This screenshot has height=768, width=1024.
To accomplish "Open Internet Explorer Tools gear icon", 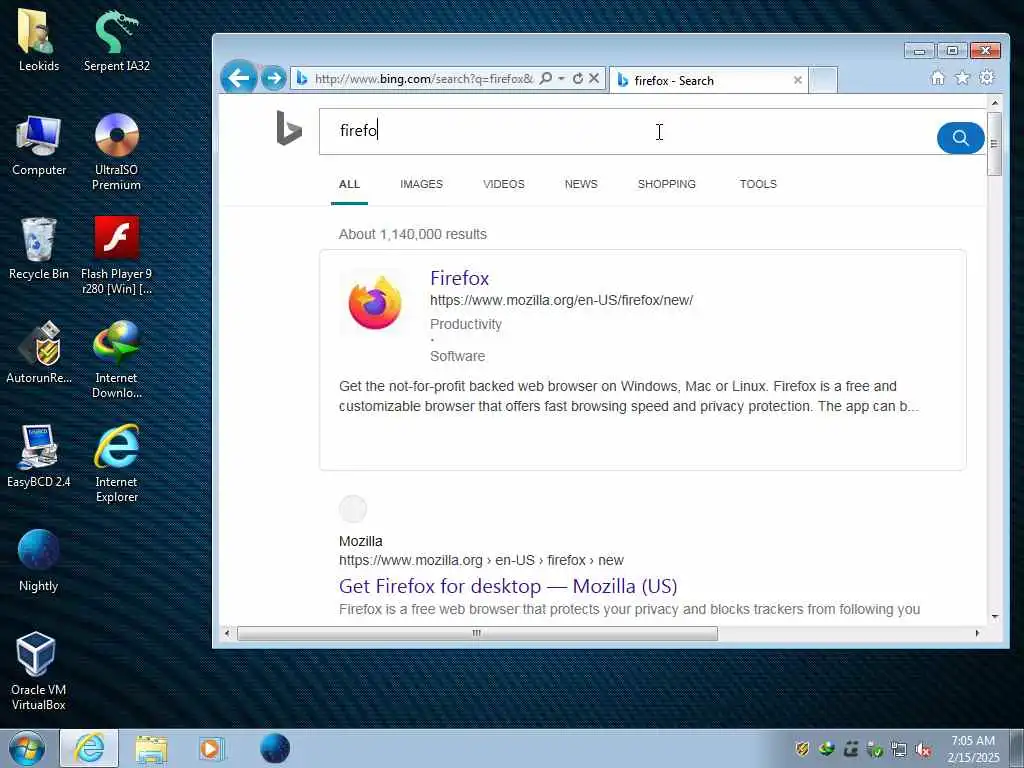I will pos(987,78).
